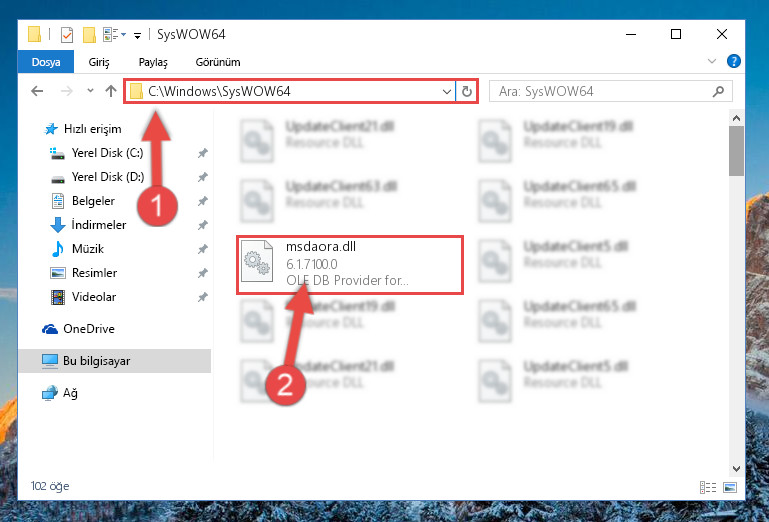Open the recent locations dropdown
This screenshot has width=769, height=522.
pos(90,91)
